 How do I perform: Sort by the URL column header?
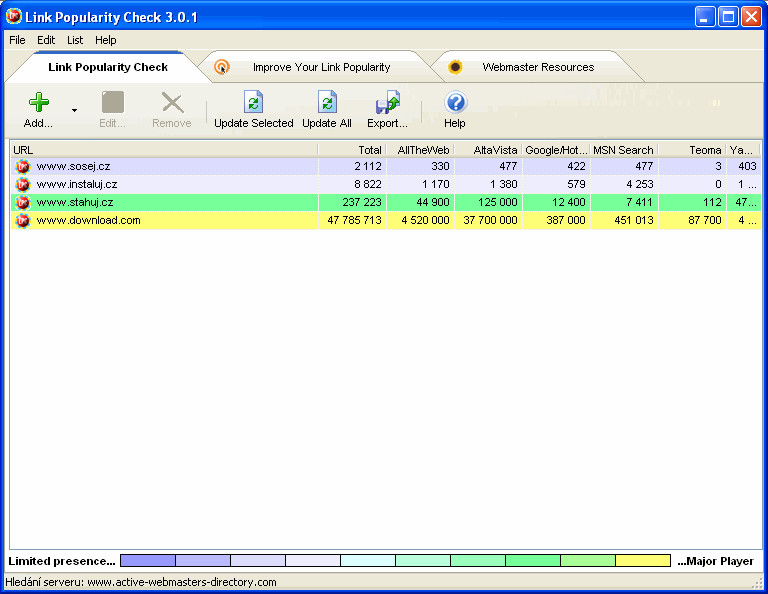(164, 150)
